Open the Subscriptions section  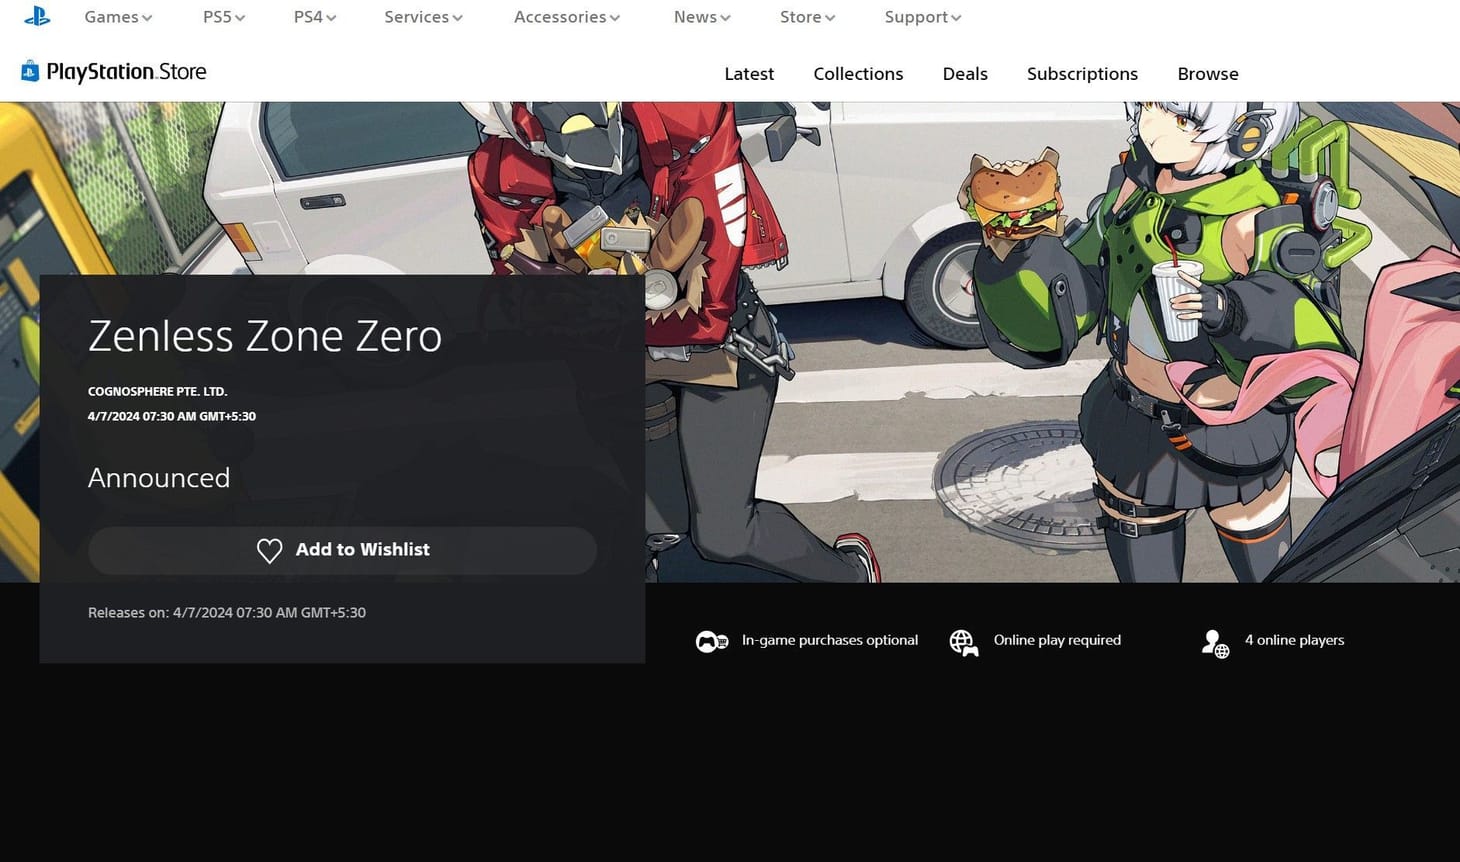[1082, 73]
